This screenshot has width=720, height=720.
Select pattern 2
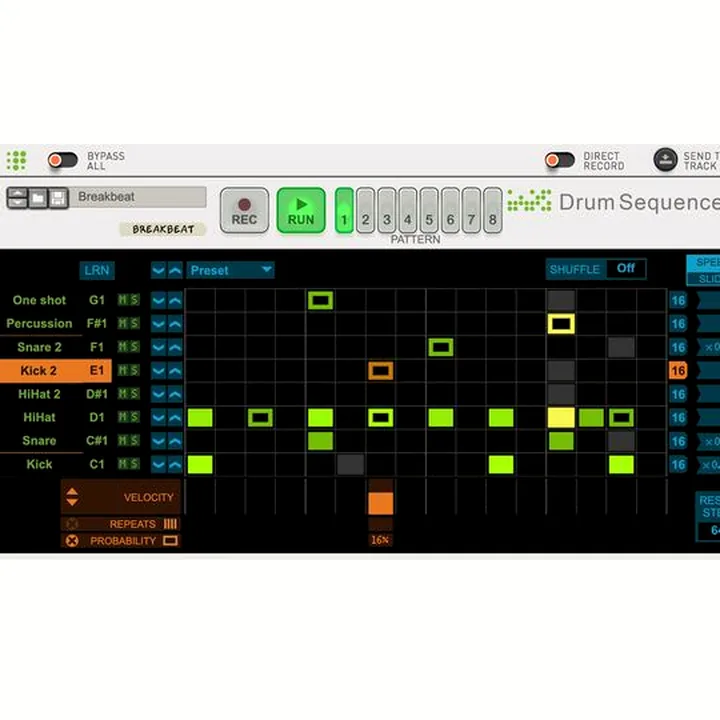click(x=366, y=210)
